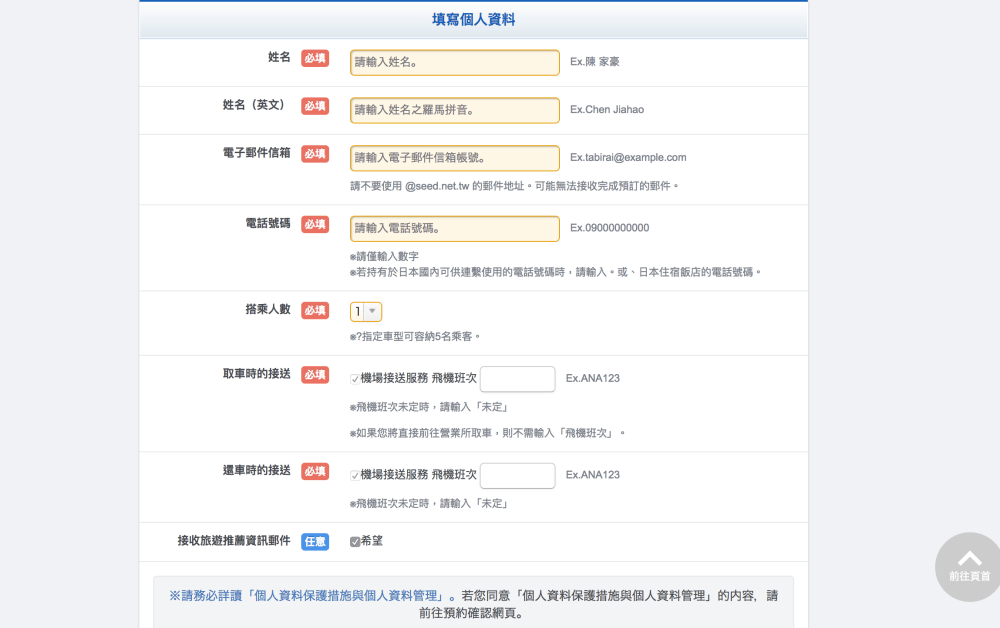Image resolution: width=1000 pixels, height=628 pixels.
Task: Click the 必填 badge beside 取車時的接送
Action: pos(315,375)
